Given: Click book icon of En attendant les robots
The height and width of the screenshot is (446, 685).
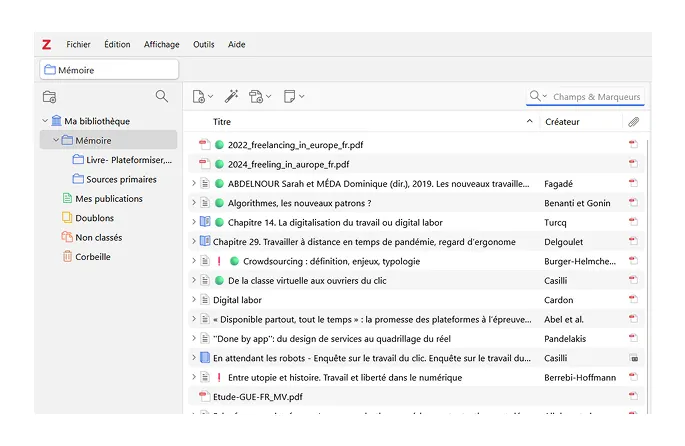Looking at the screenshot, I should (205, 357).
